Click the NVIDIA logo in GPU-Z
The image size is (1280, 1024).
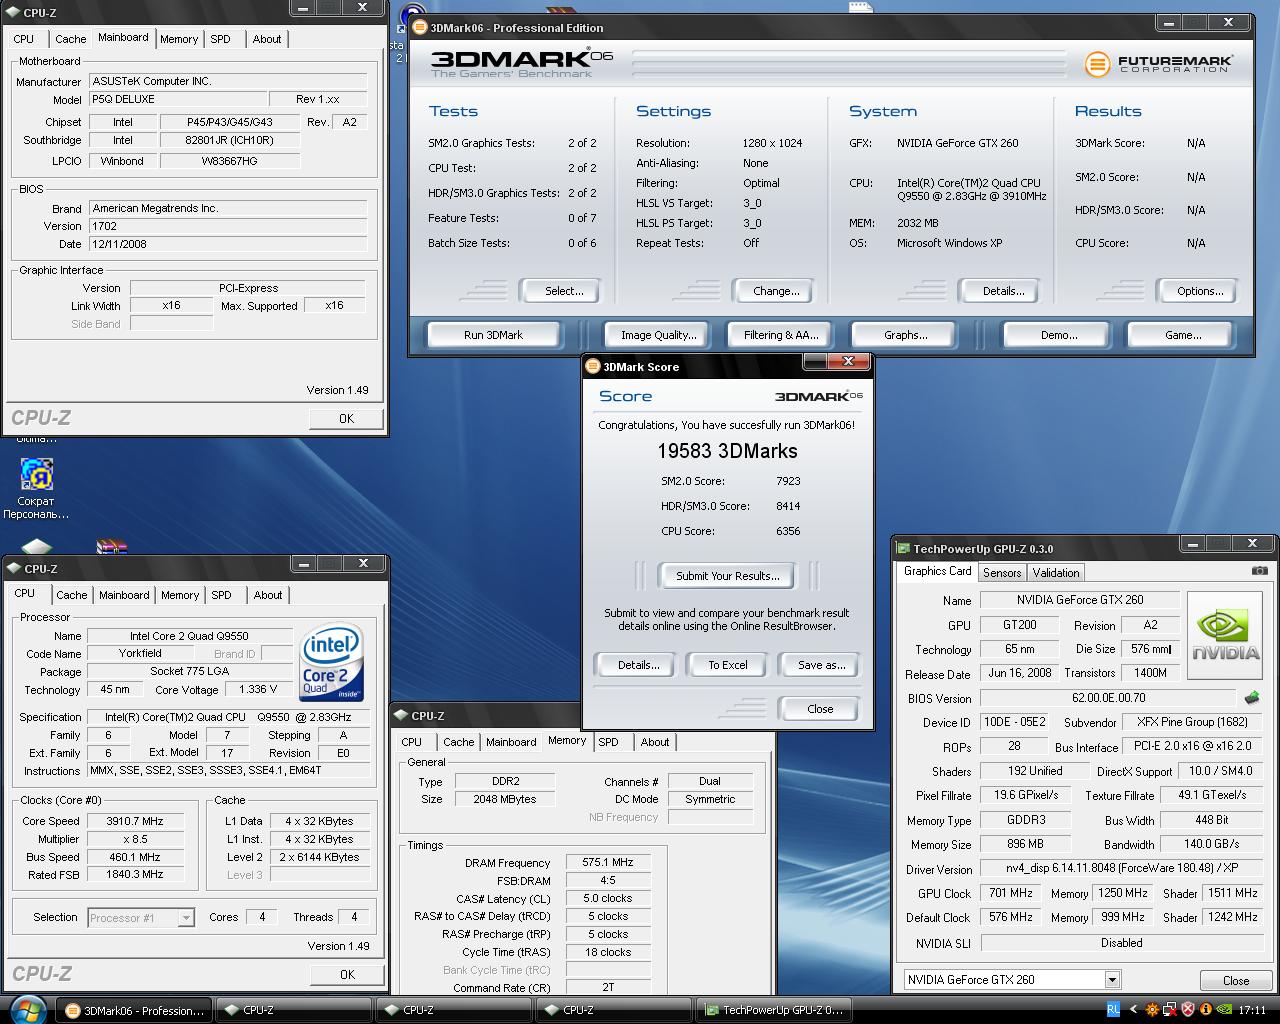tap(1225, 635)
